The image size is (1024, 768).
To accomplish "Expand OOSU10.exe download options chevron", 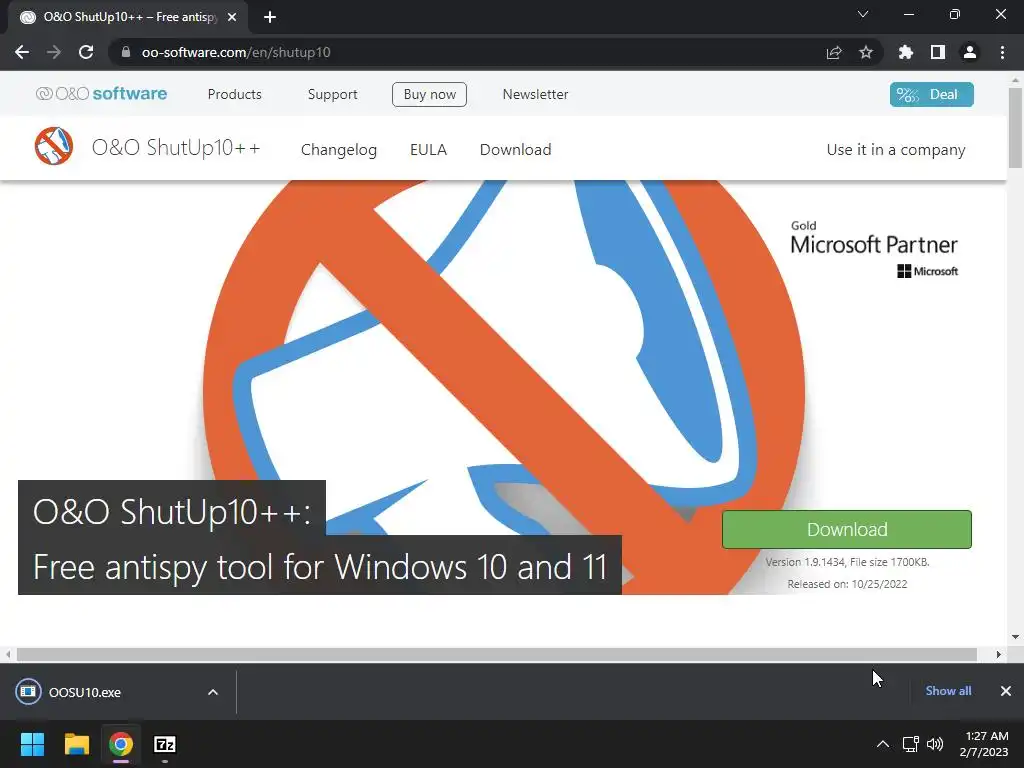I will tap(213, 692).
